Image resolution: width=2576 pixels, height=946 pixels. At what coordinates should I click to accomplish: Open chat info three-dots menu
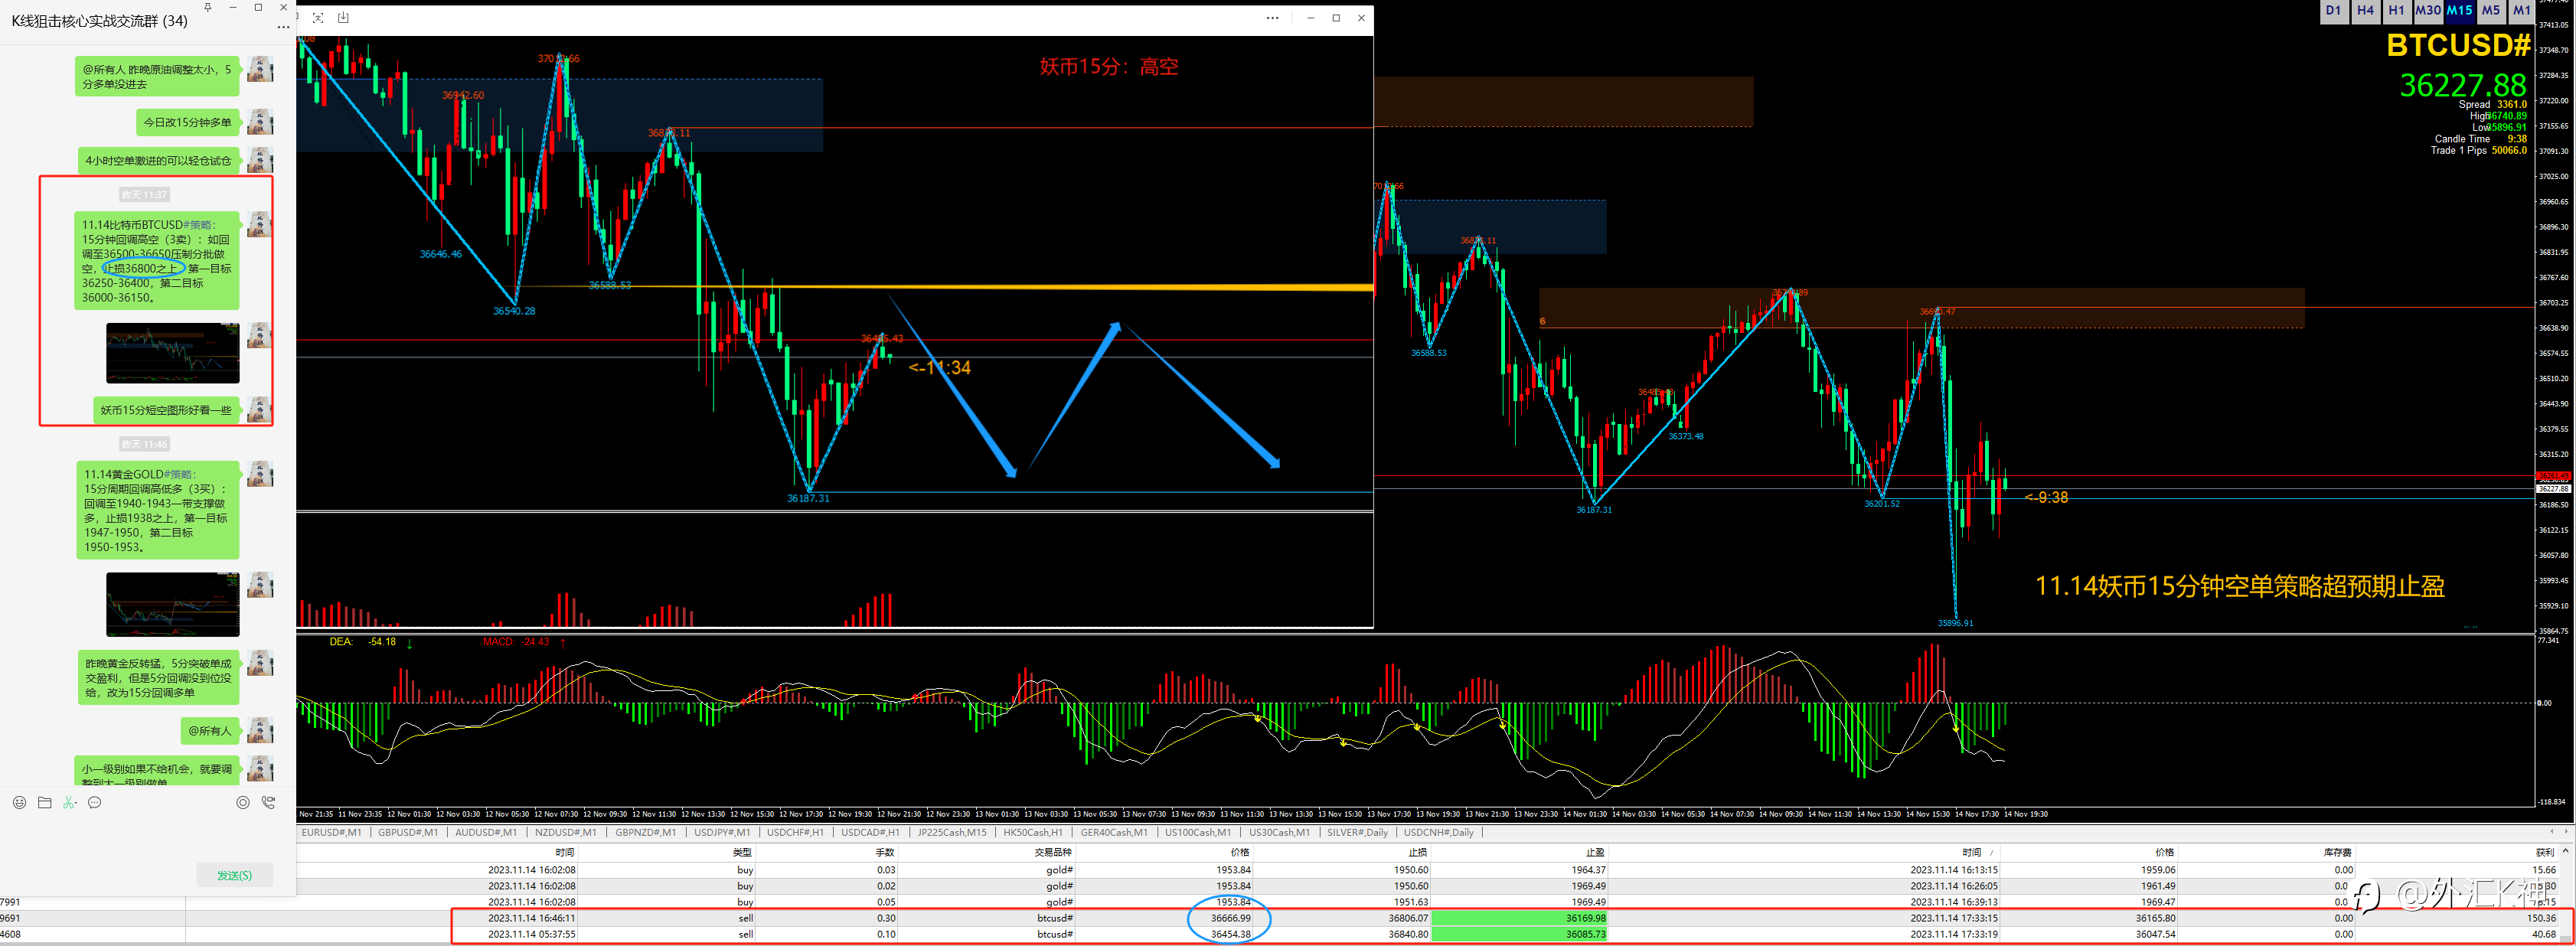[283, 27]
